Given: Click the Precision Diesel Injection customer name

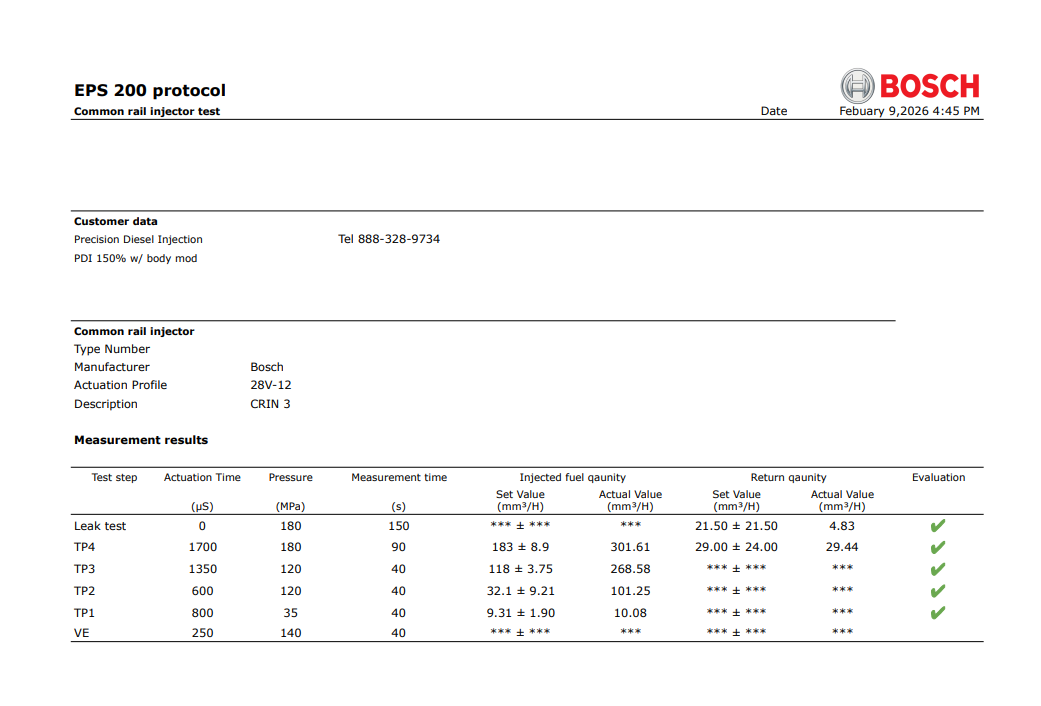Looking at the screenshot, I should point(138,239).
